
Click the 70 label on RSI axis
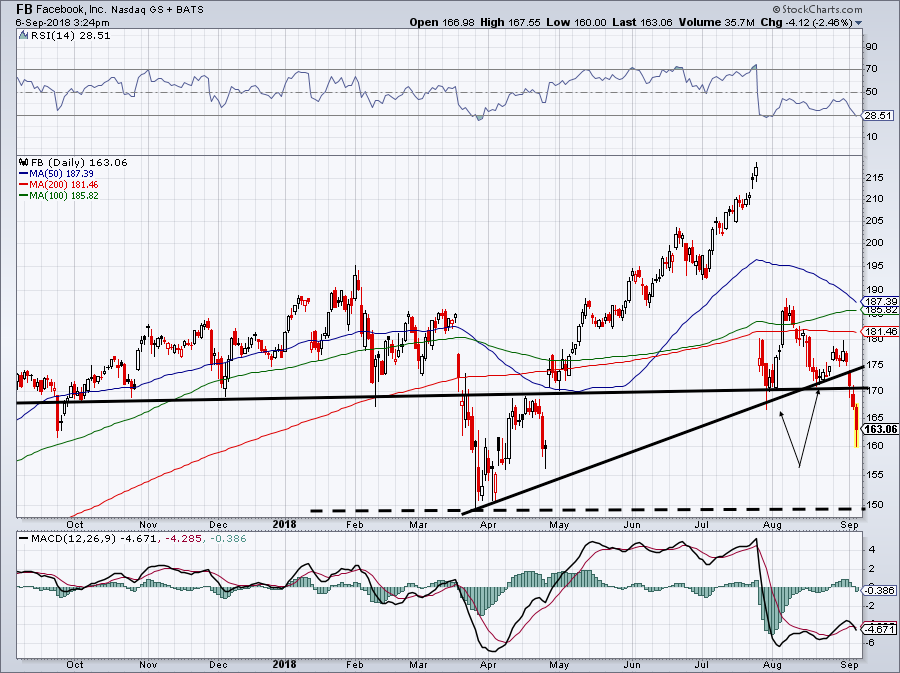pos(871,69)
